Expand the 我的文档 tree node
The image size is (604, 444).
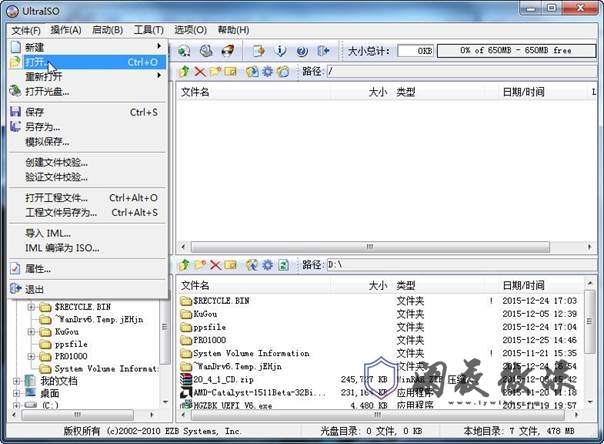coord(16,381)
